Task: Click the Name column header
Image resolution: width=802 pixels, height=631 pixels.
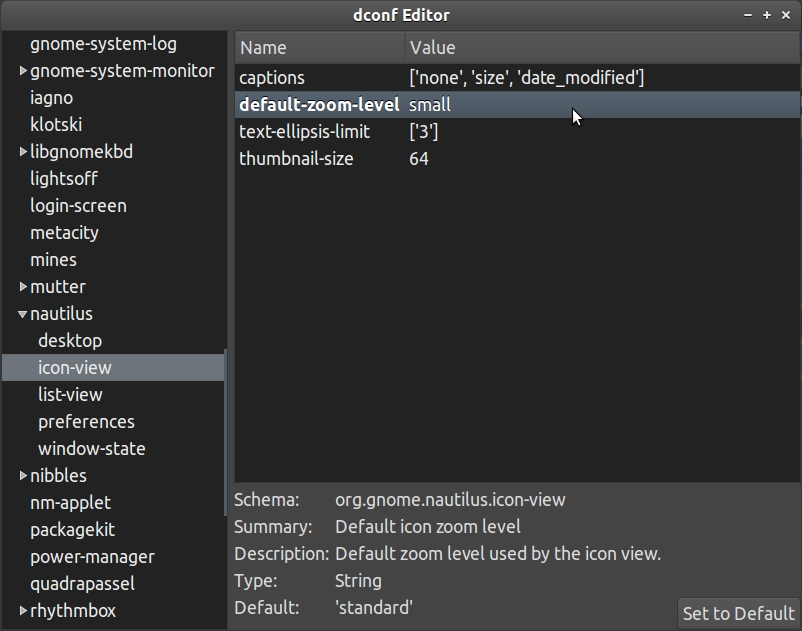Action: 320,48
